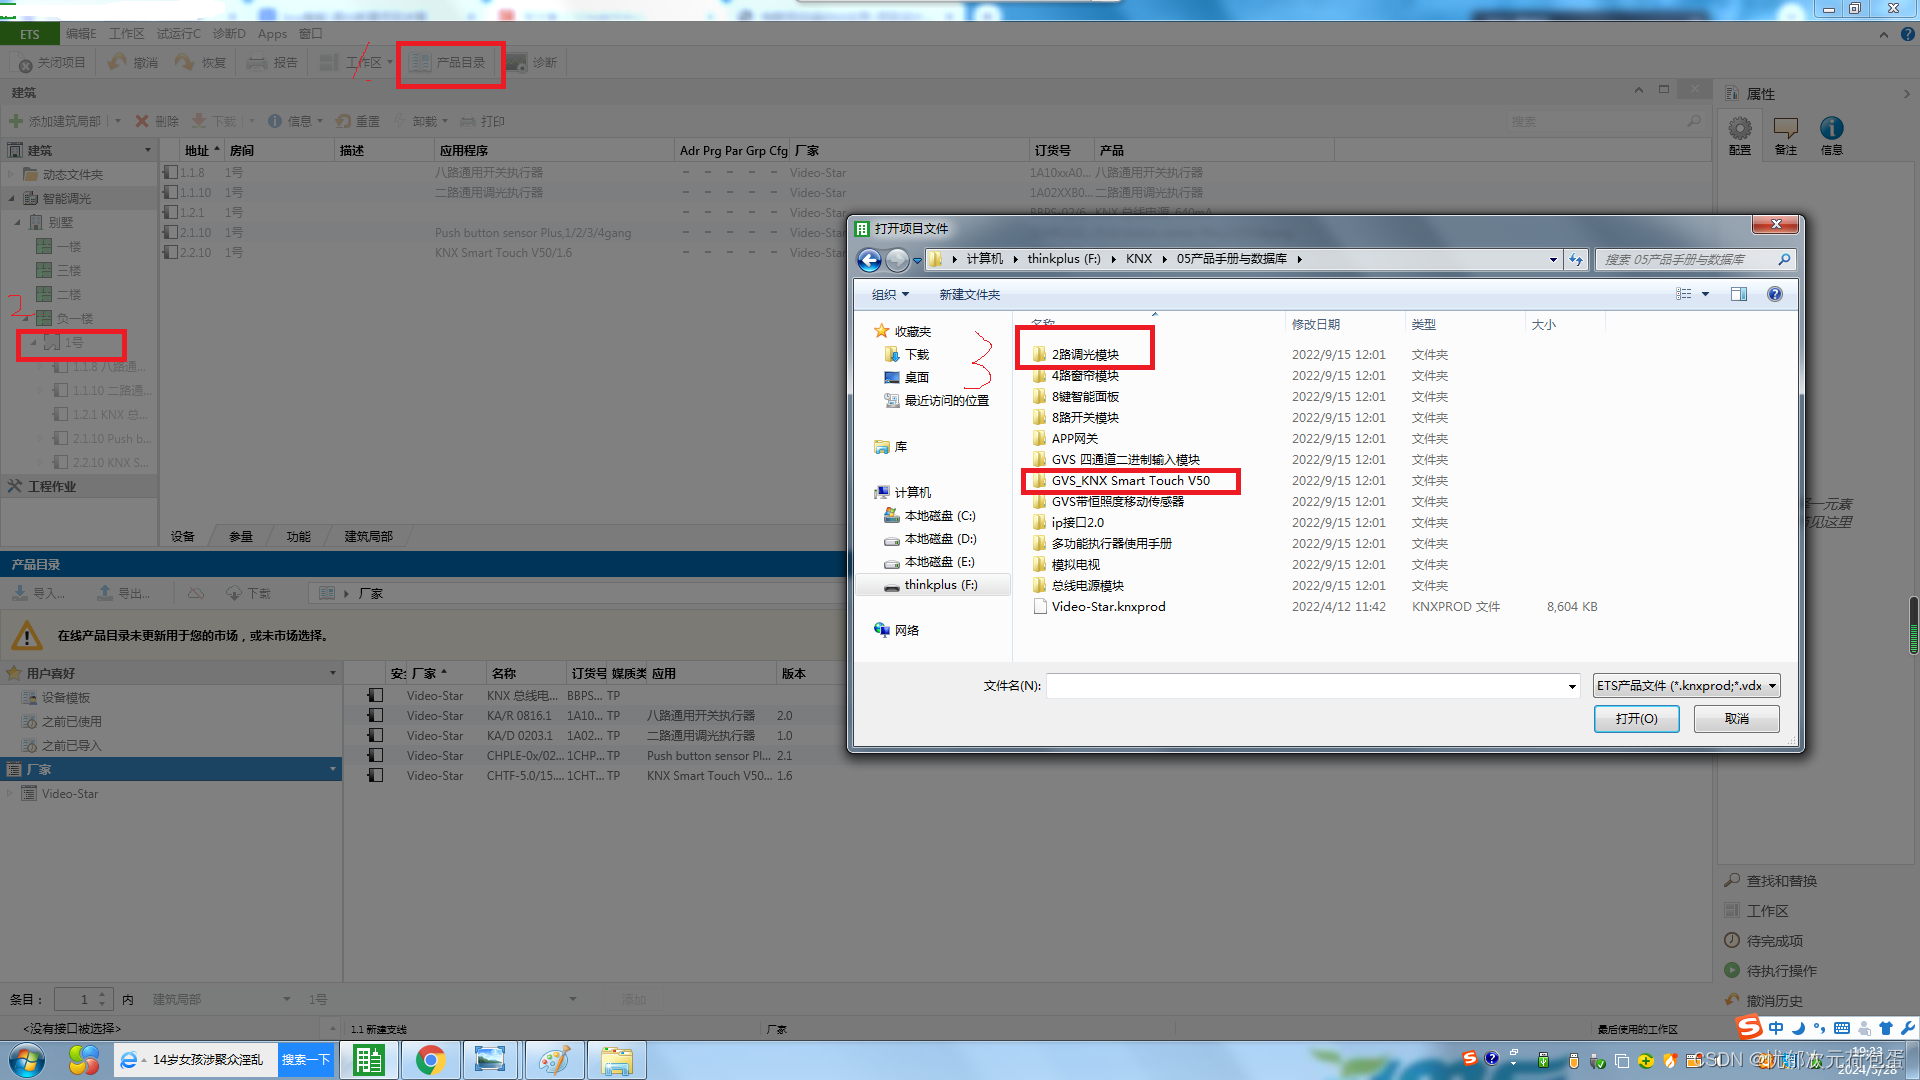Click the back arrow in file dialog
1920x1080 pixels.
tap(869, 260)
